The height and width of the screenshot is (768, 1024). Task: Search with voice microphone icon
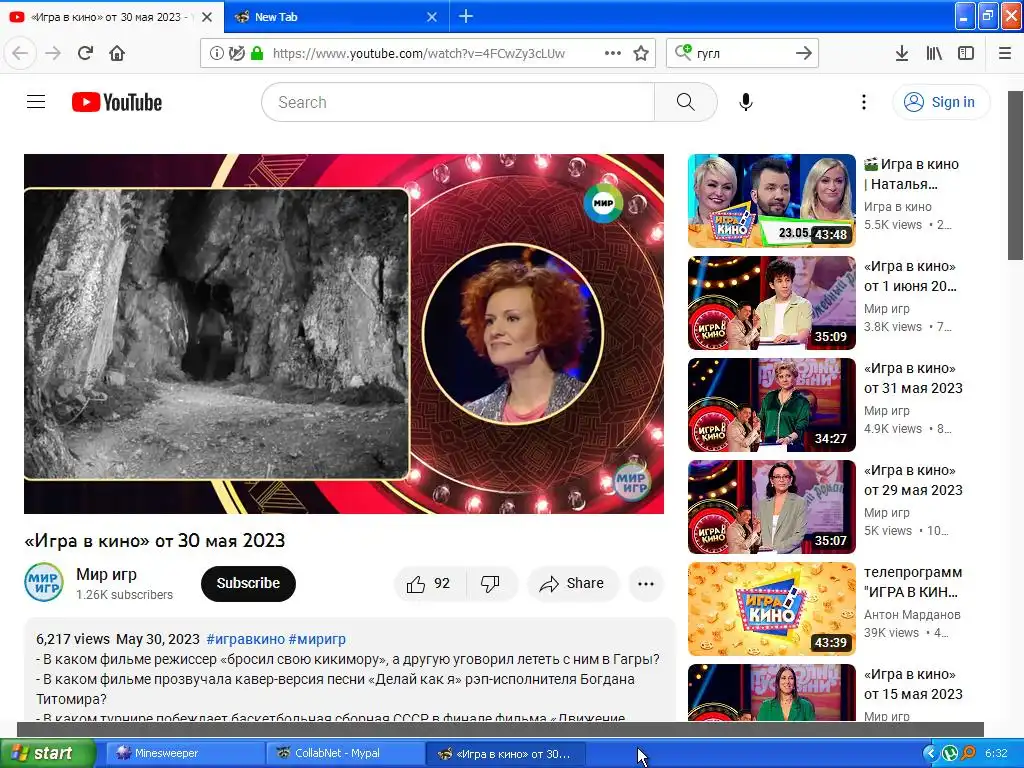tap(746, 102)
